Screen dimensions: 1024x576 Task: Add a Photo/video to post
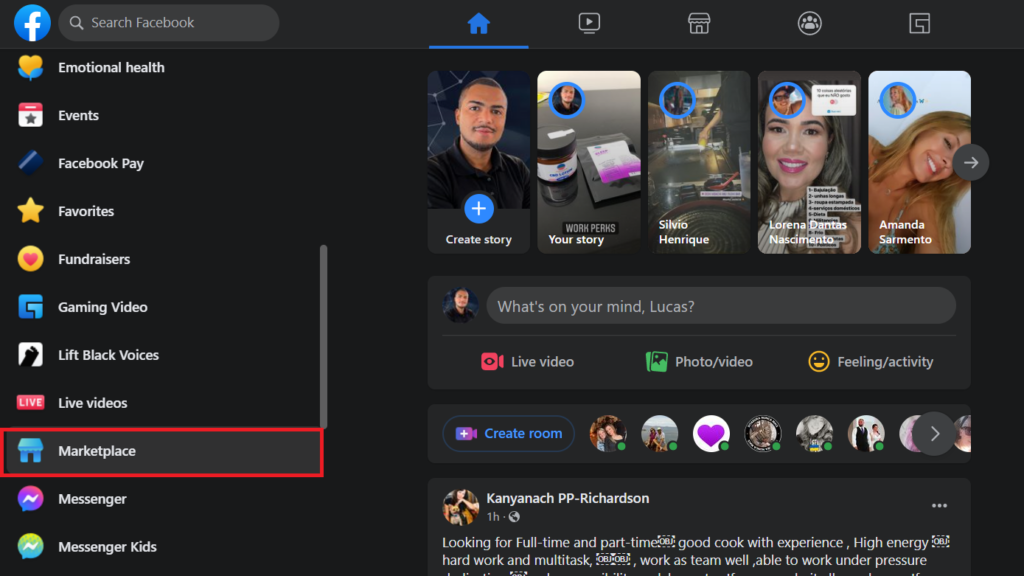click(699, 362)
